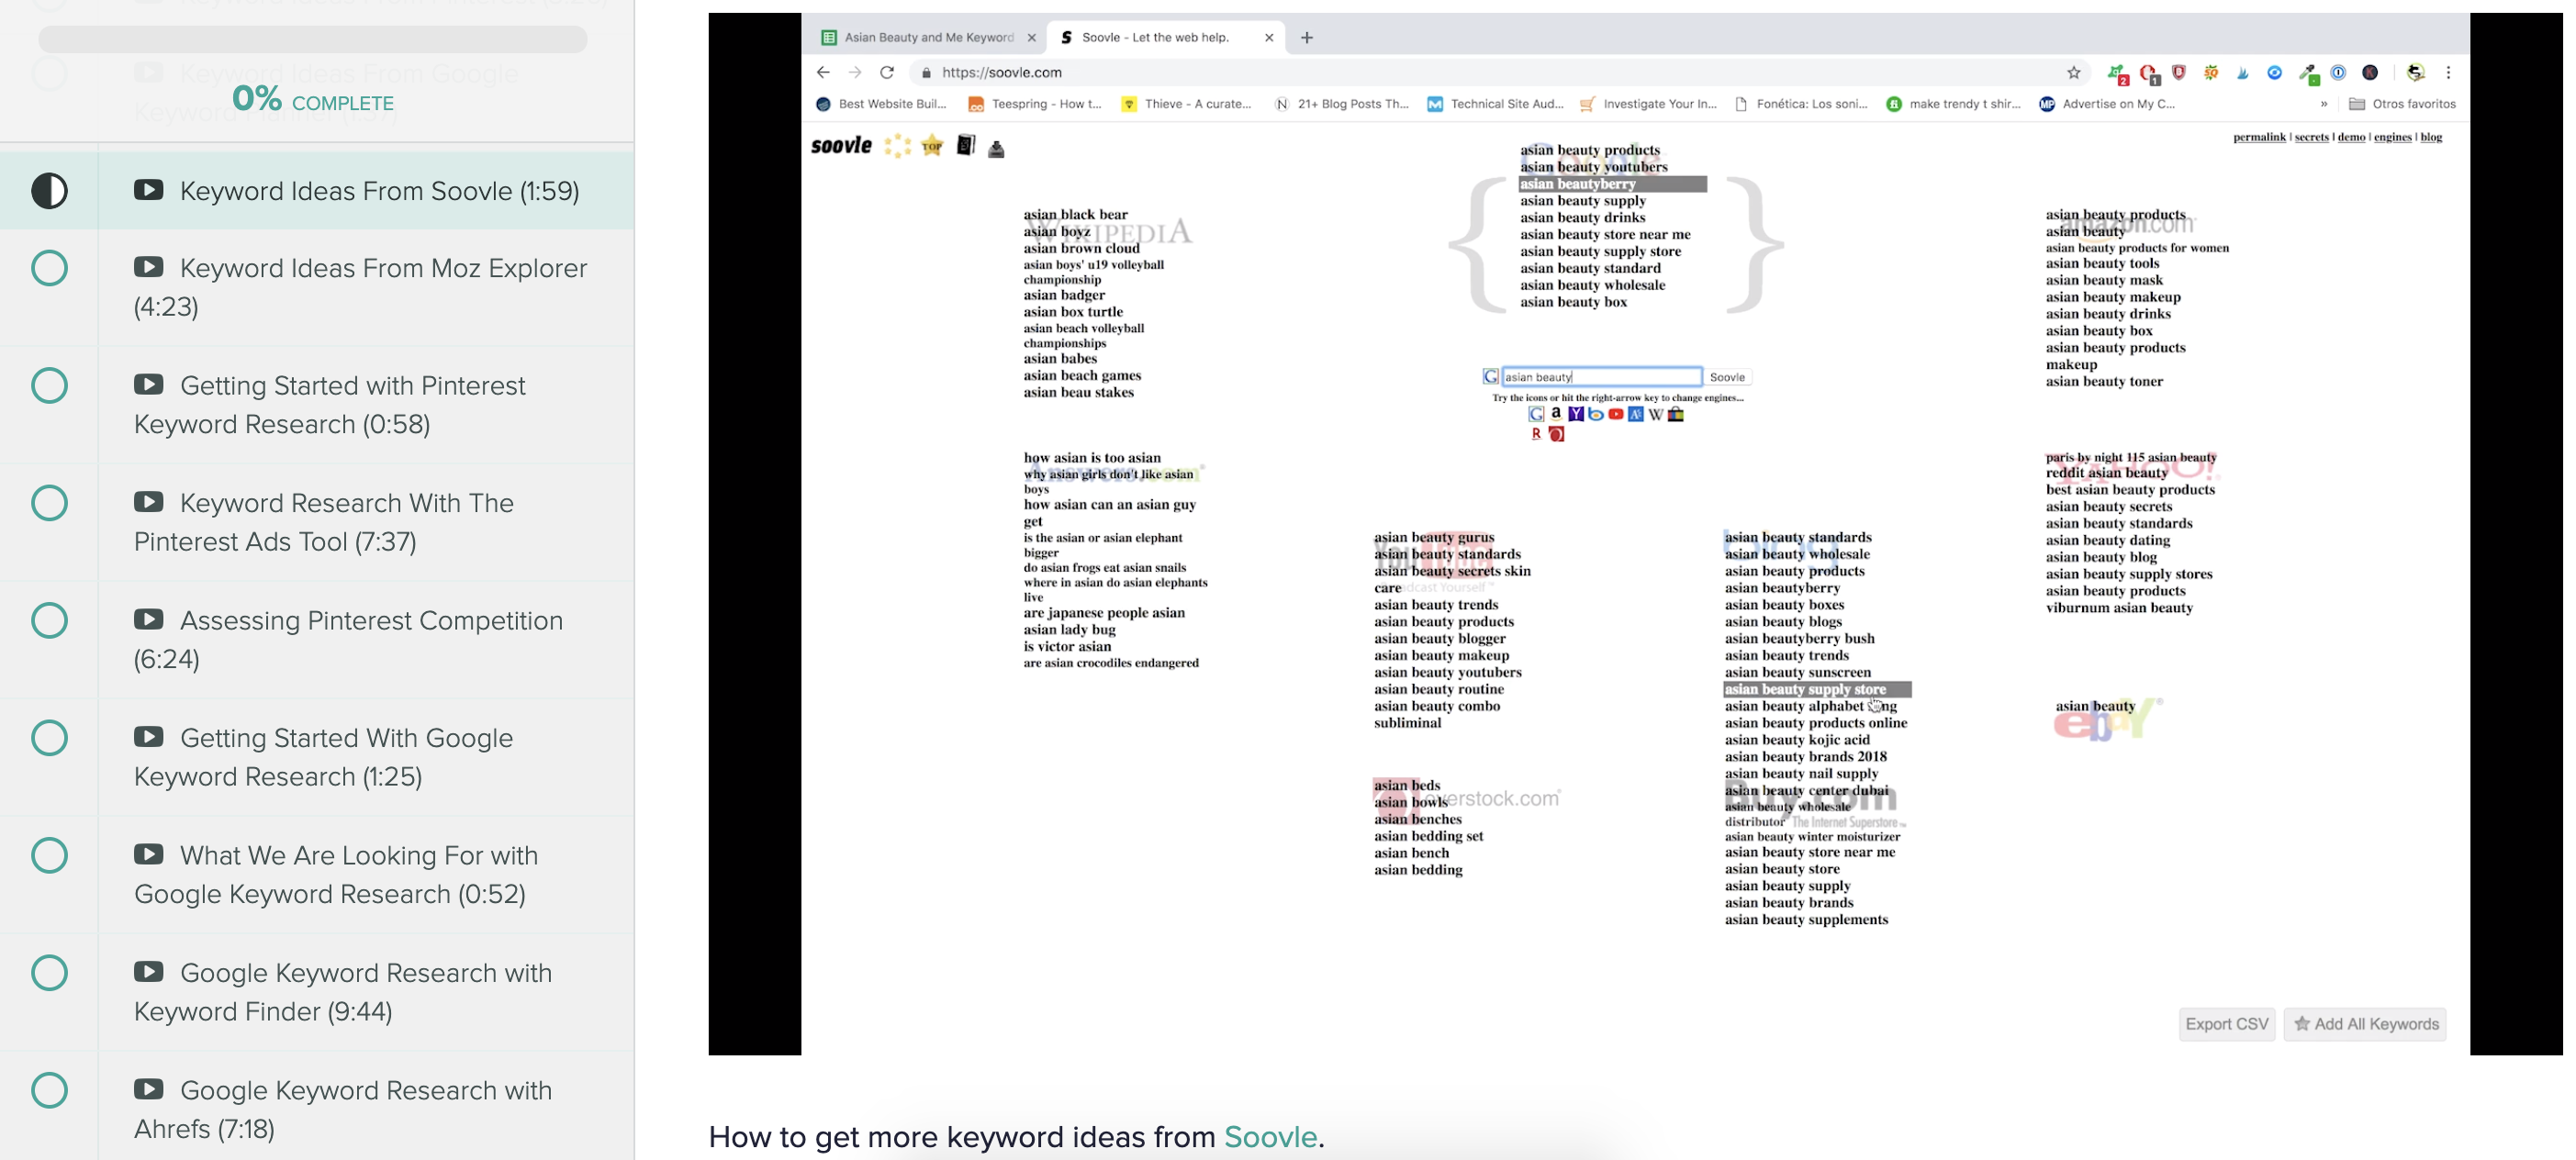The width and height of the screenshot is (2576, 1160).
Task: Expand bookmarks overflow chevron
Action: tap(2323, 103)
